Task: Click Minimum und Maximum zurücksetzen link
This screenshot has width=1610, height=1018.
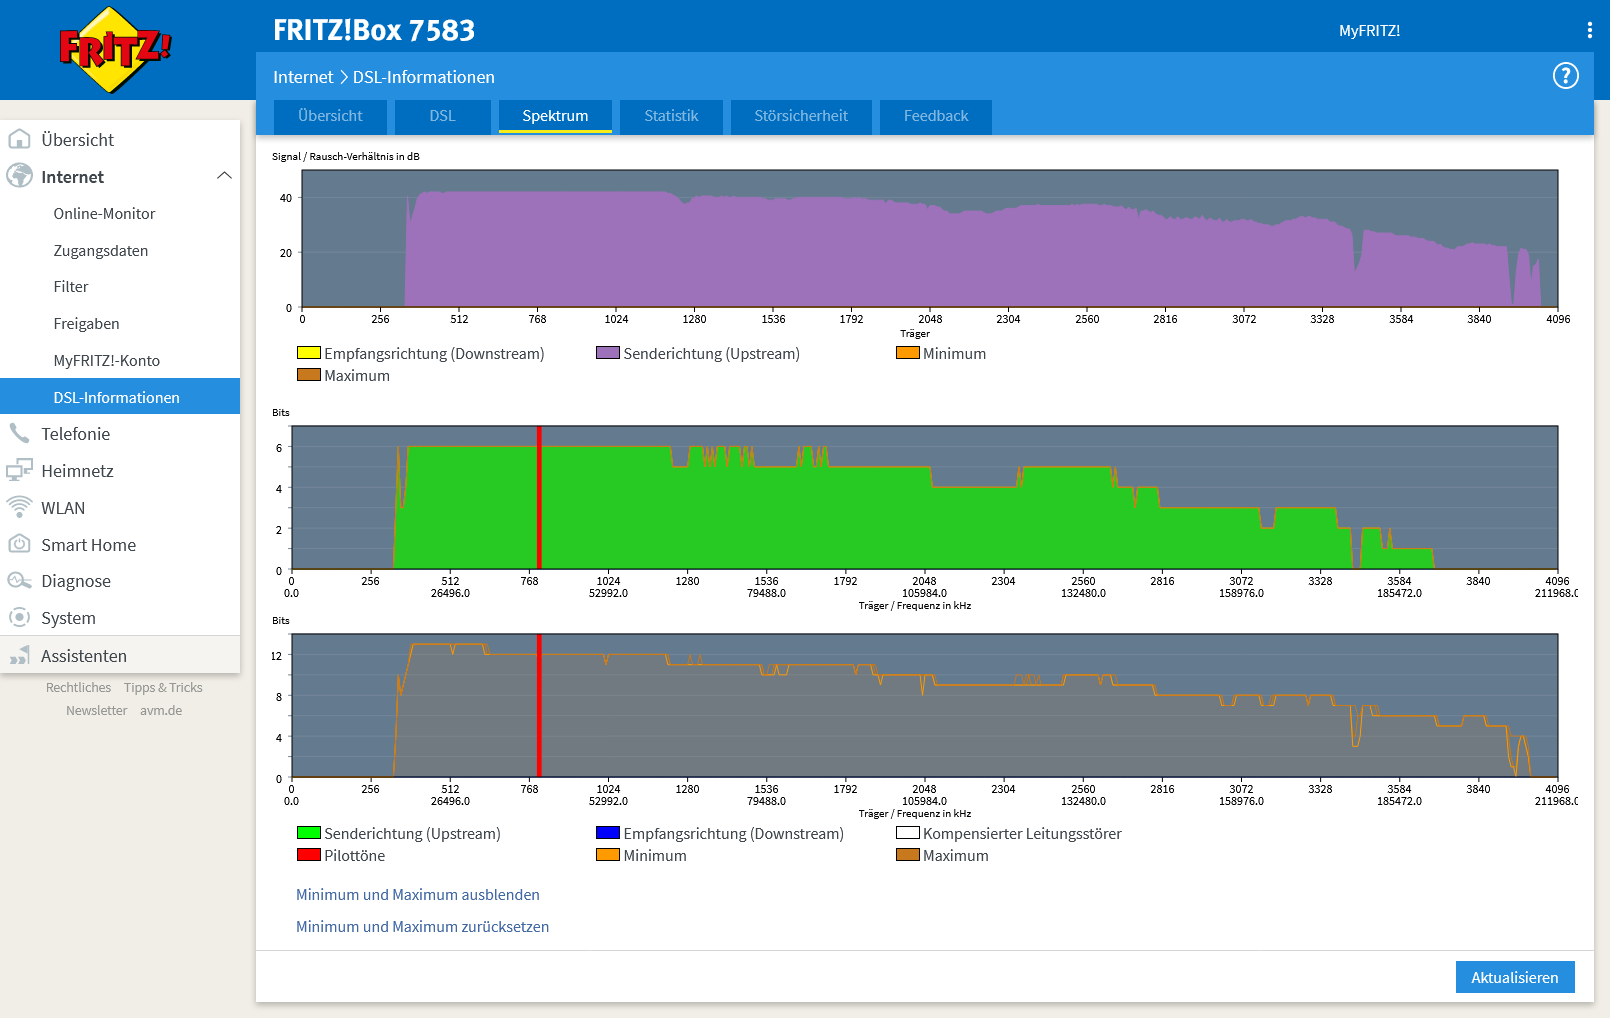Action: pyautogui.click(x=422, y=927)
